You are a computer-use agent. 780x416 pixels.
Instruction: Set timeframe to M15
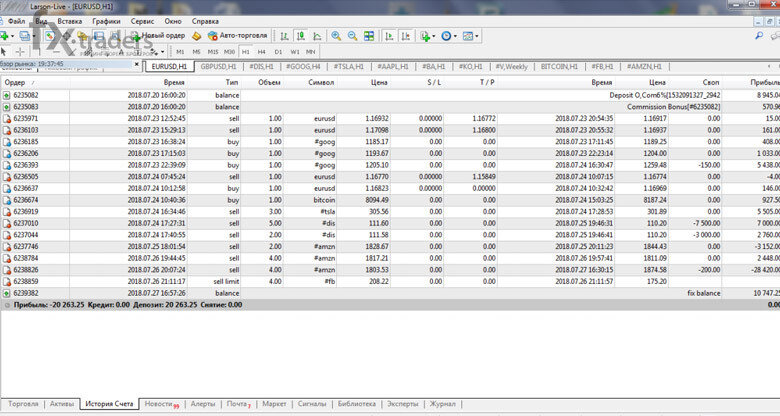213,52
